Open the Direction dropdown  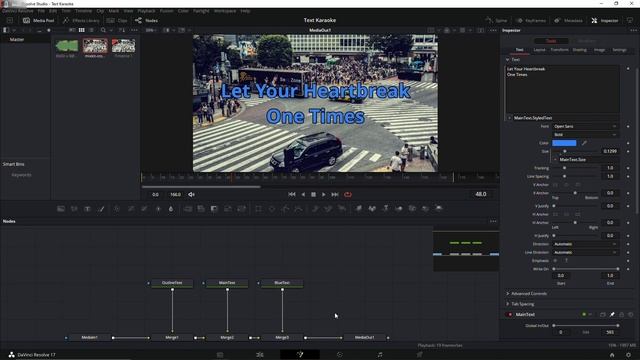pyautogui.click(x=585, y=244)
